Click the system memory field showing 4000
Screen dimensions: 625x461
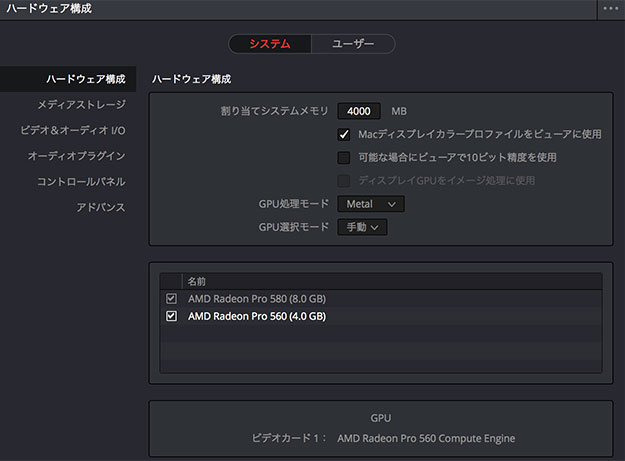coord(361,111)
